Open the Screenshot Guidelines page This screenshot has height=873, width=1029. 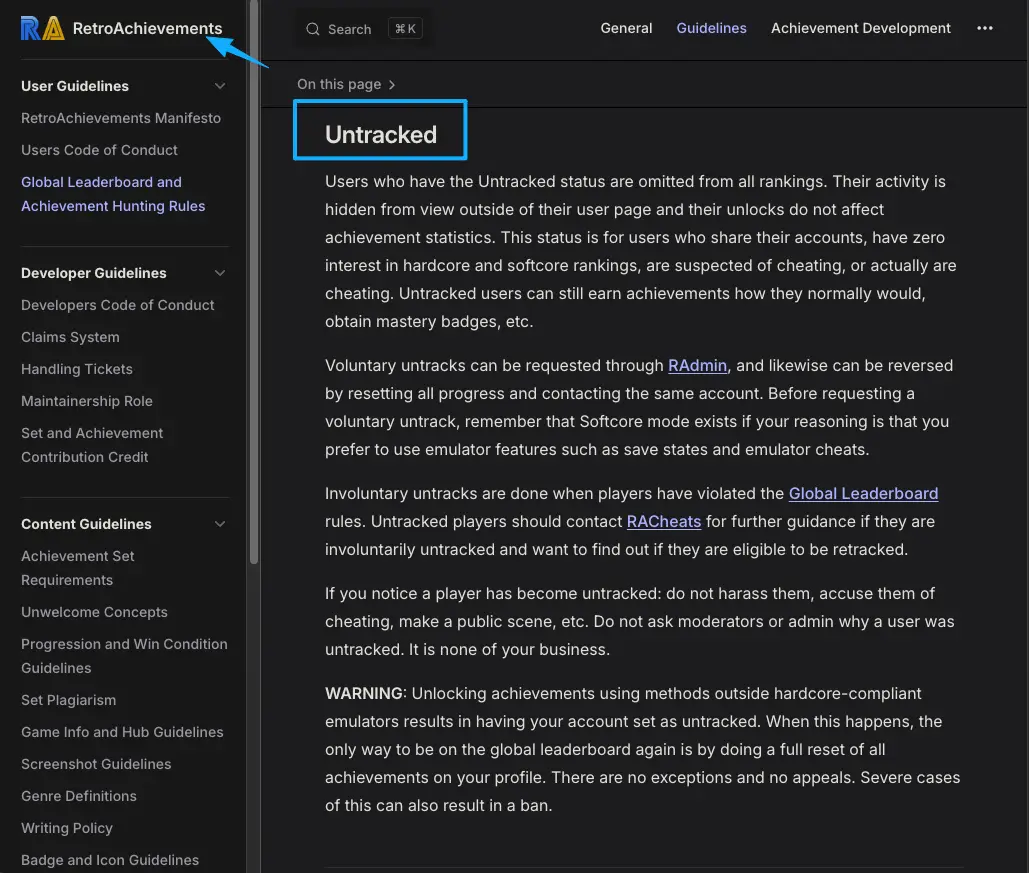pos(96,765)
